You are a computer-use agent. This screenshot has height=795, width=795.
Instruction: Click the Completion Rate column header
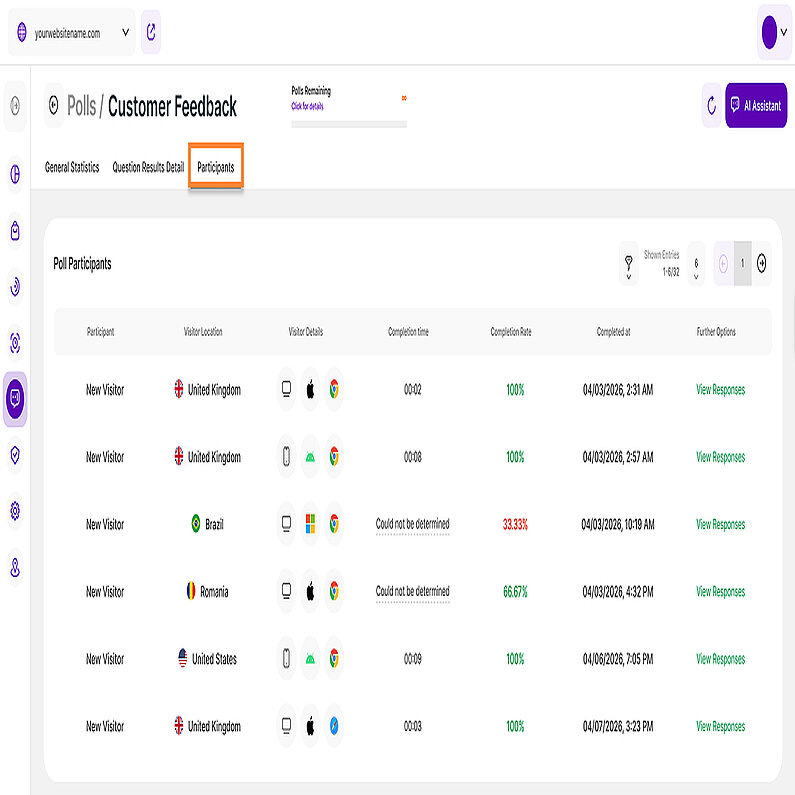click(x=511, y=332)
